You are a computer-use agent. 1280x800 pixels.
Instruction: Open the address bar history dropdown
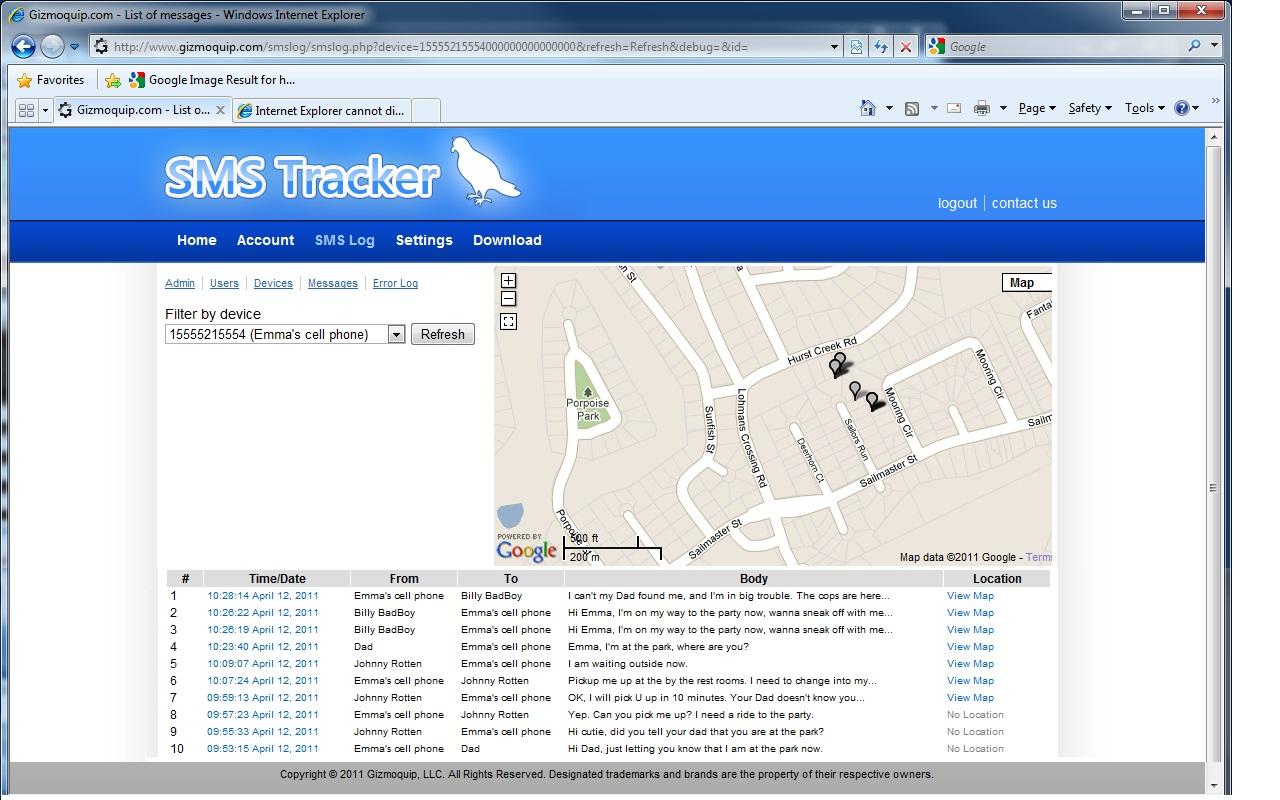(834, 46)
